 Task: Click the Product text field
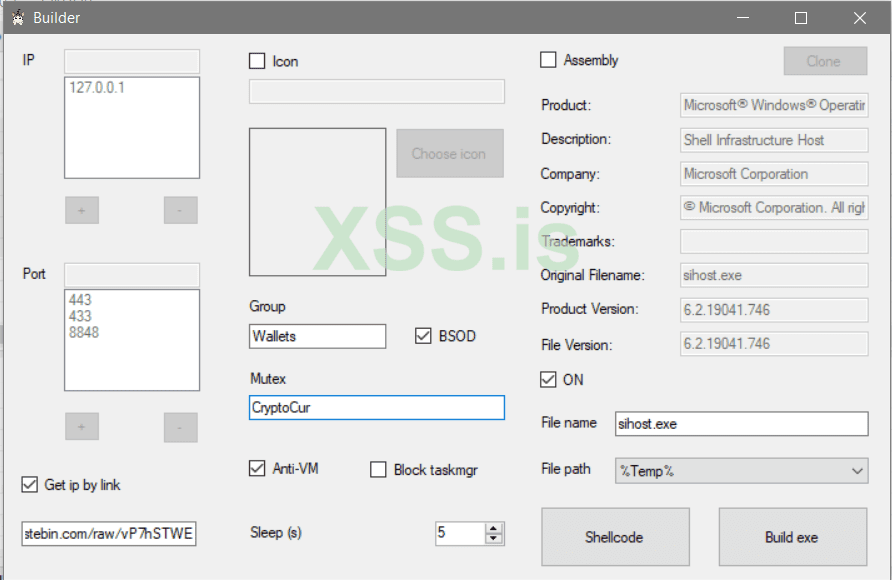click(x=774, y=105)
